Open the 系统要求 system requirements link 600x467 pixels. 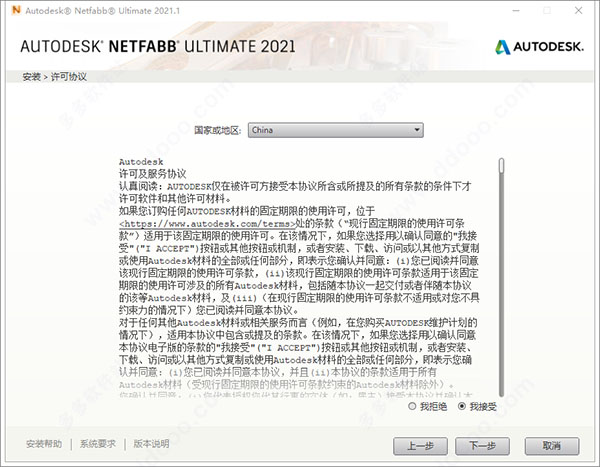point(98,444)
